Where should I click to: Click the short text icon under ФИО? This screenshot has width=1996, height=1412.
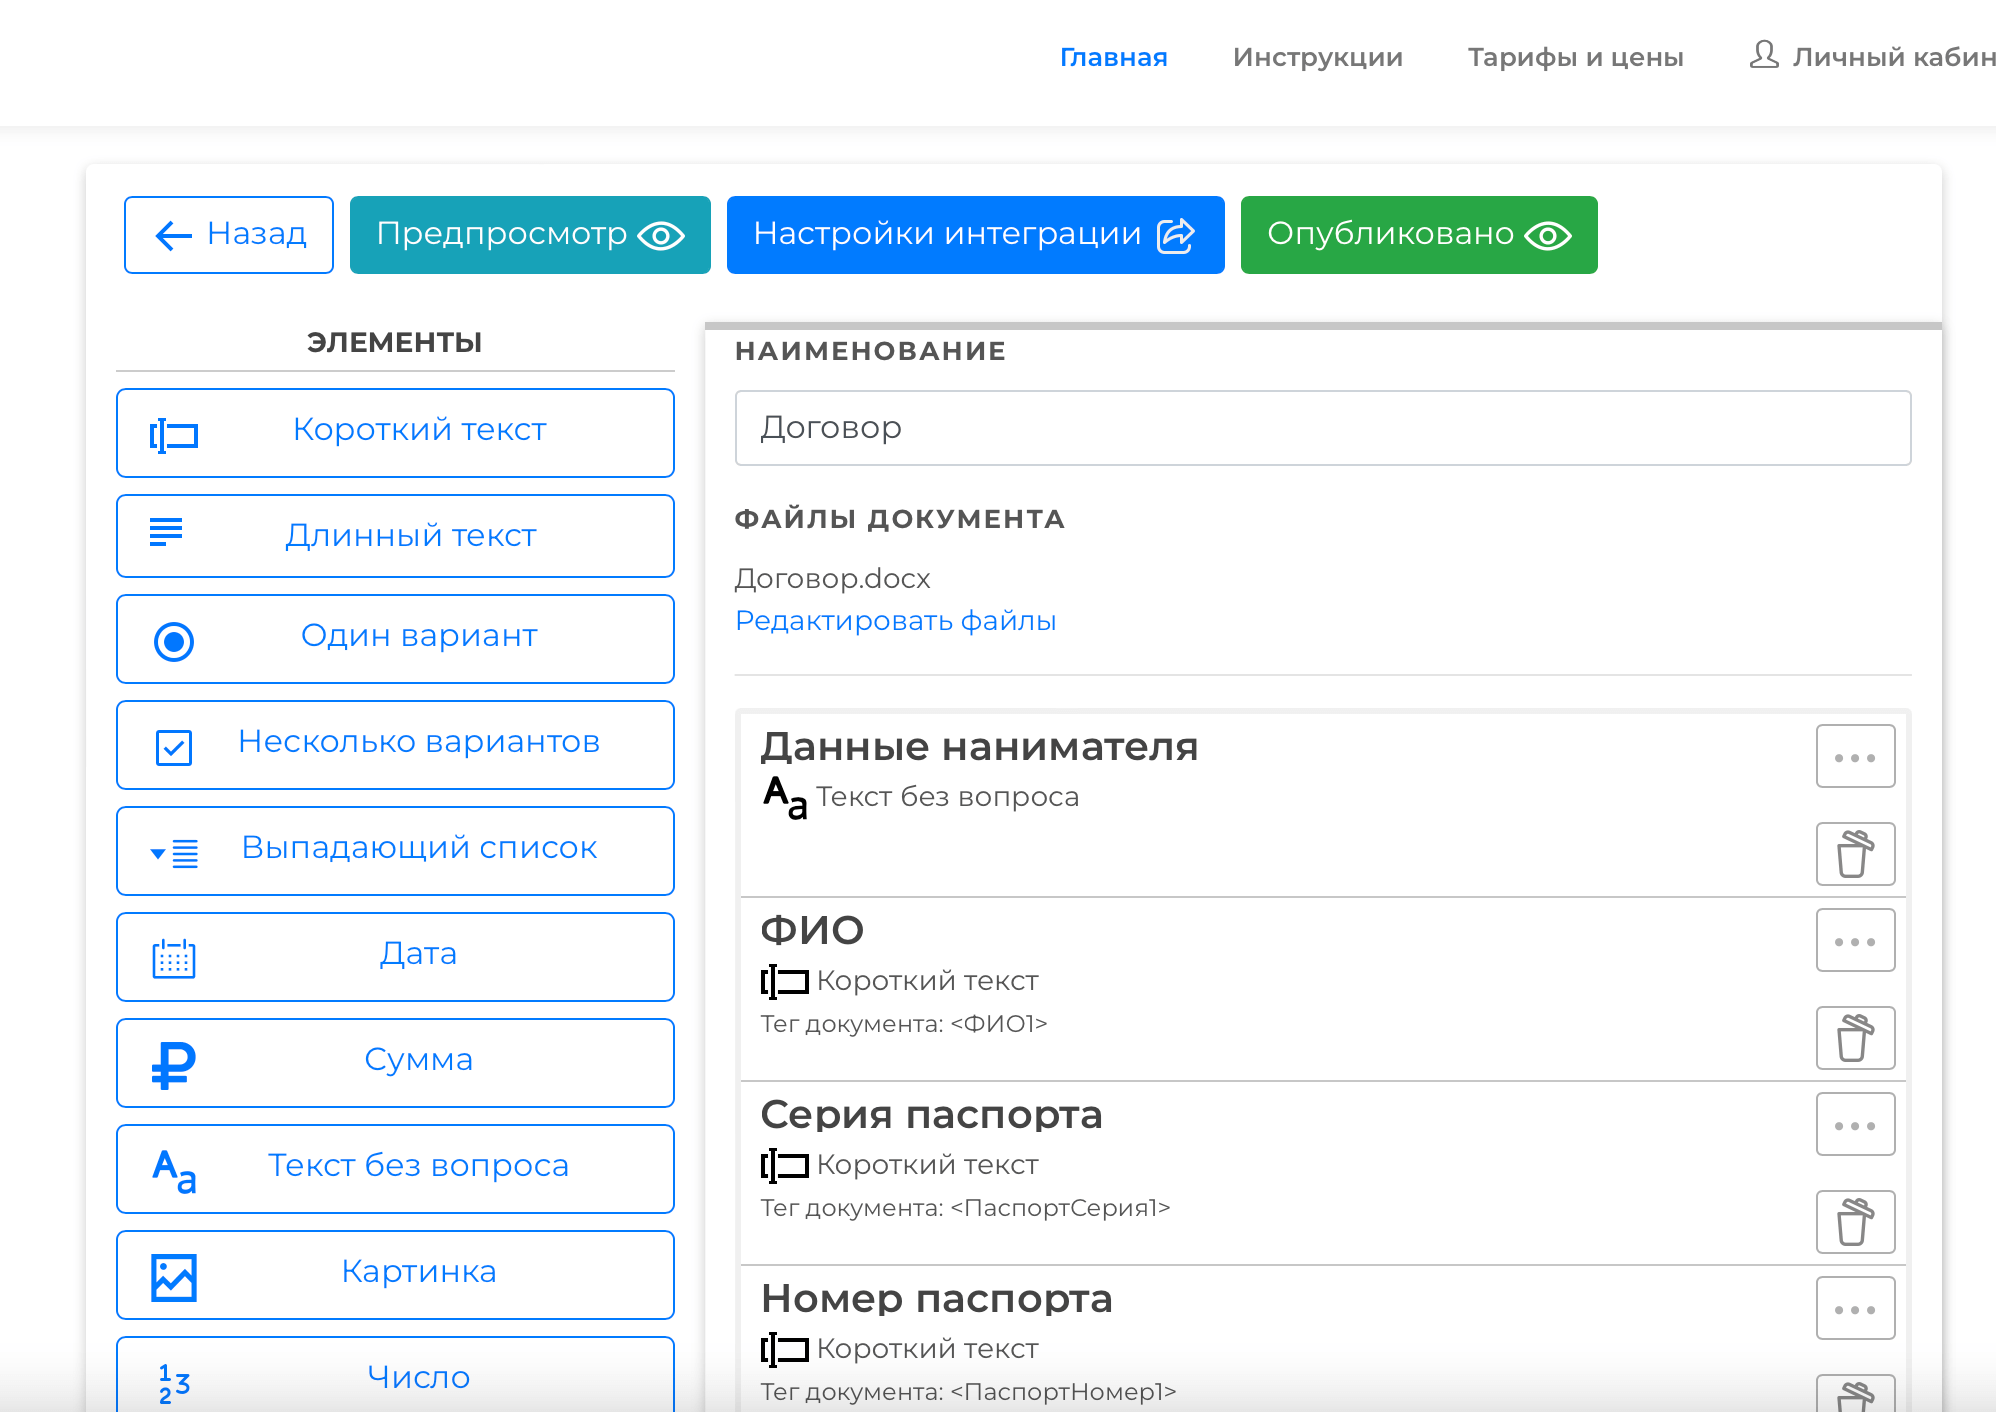[785, 982]
